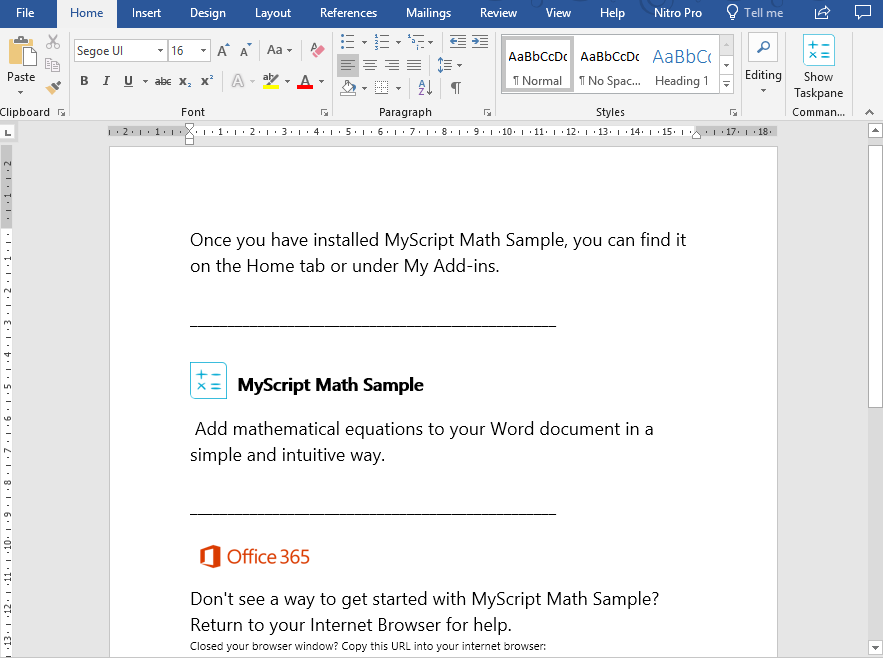Toggle Italic formatting
The image size is (883, 658).
click(x=106, y=81)
